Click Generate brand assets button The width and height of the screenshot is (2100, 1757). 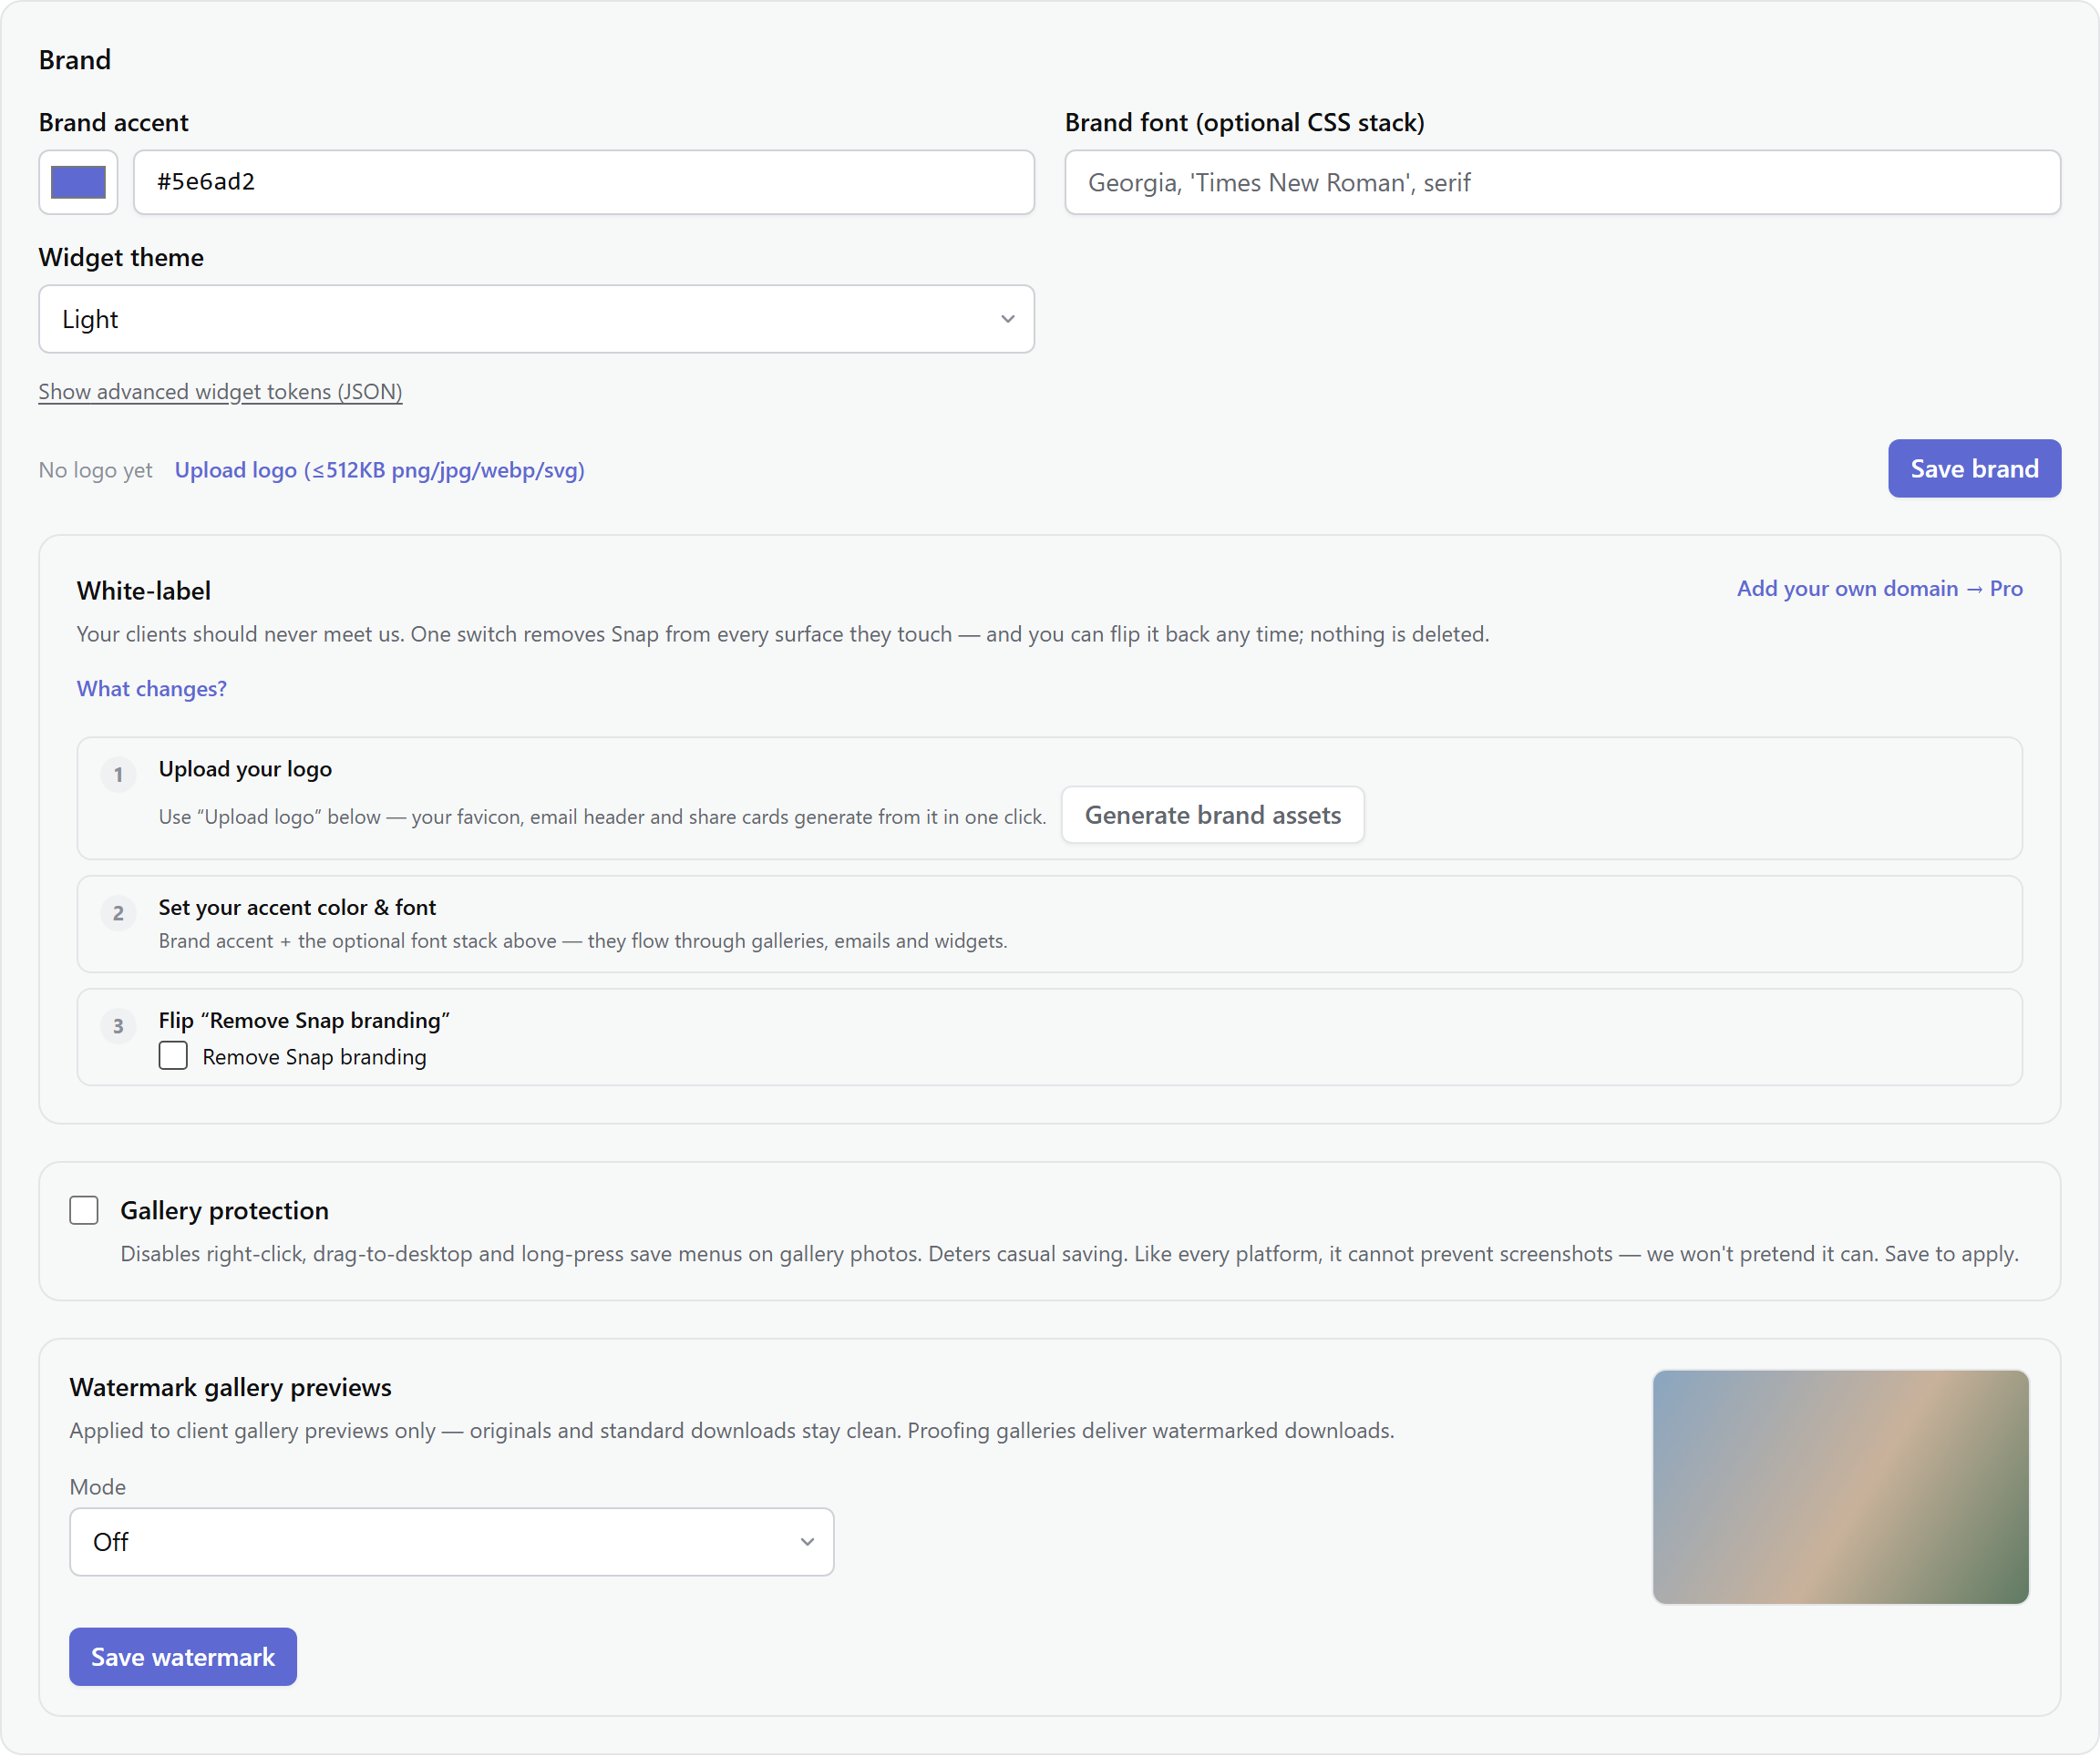(1212, 815)
